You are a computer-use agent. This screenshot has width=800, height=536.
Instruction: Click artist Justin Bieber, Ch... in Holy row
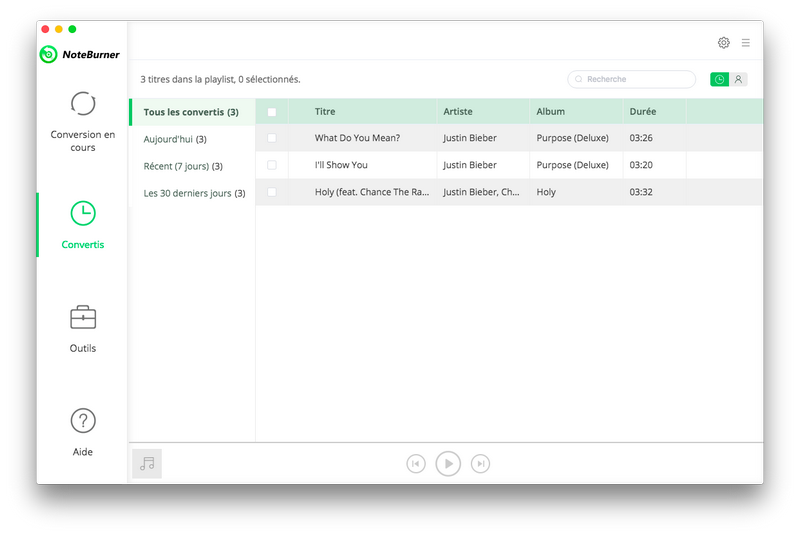click(481, 192)
